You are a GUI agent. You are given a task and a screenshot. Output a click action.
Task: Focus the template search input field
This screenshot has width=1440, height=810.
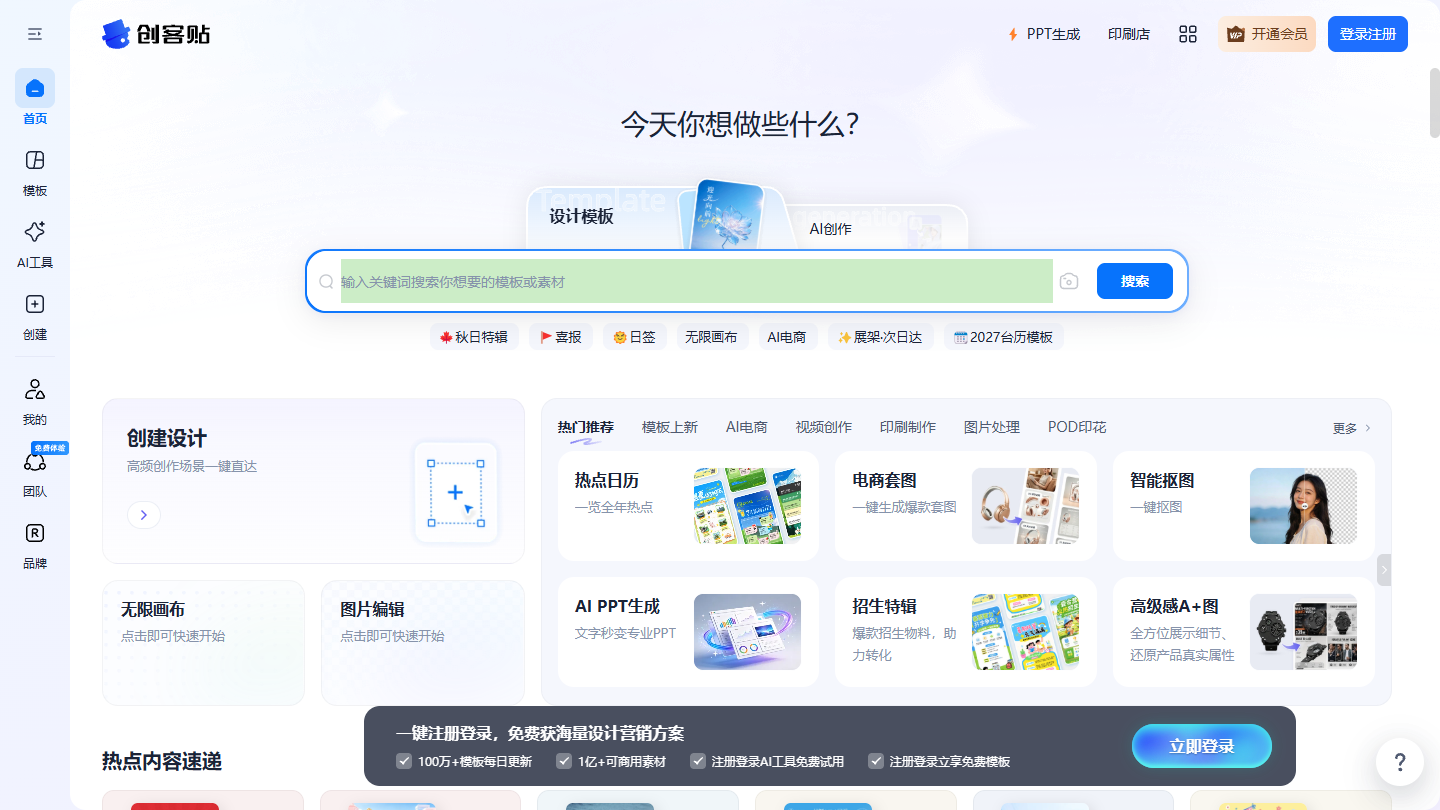pyautogui.click(x=696, y=281)
